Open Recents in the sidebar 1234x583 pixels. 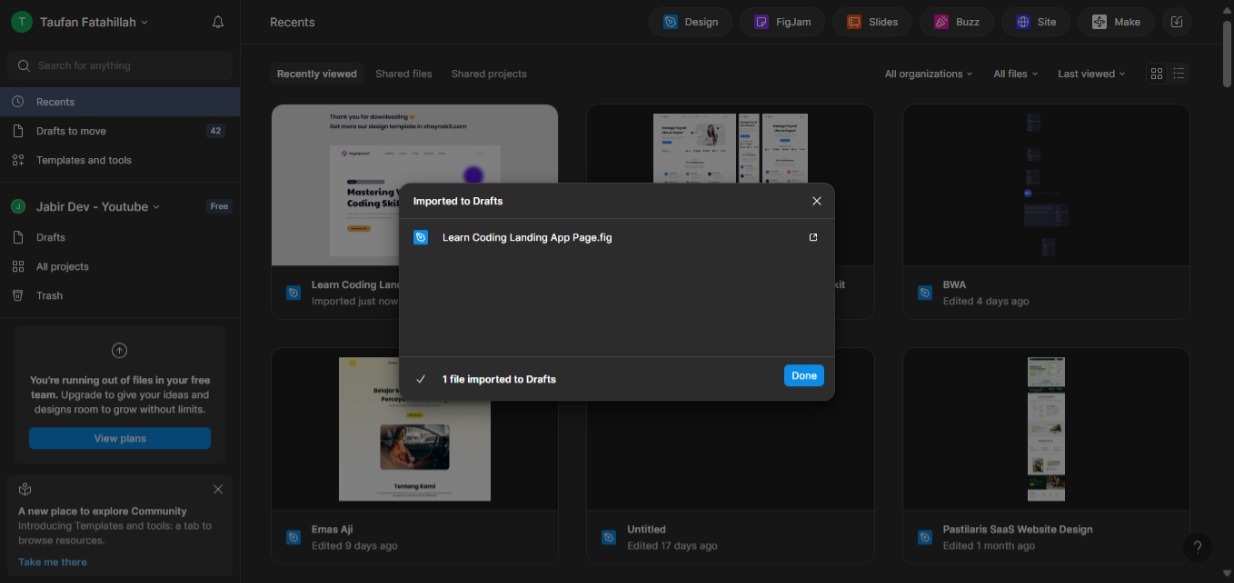click(120, 102)
